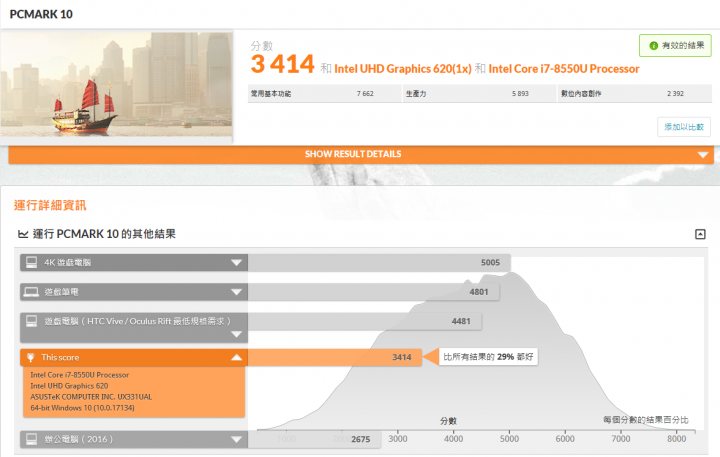Click the 2675 score bar
This screenshot has height=457, width=720.
(315, 440)
